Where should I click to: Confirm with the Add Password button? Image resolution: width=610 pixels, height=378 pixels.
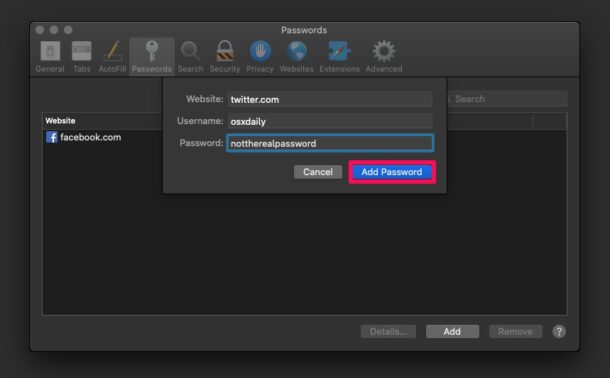(x=392, y=172)
